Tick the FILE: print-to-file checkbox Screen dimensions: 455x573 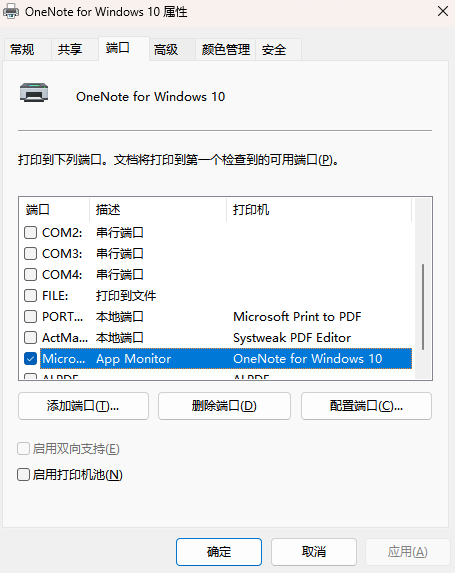click(31, 295)
